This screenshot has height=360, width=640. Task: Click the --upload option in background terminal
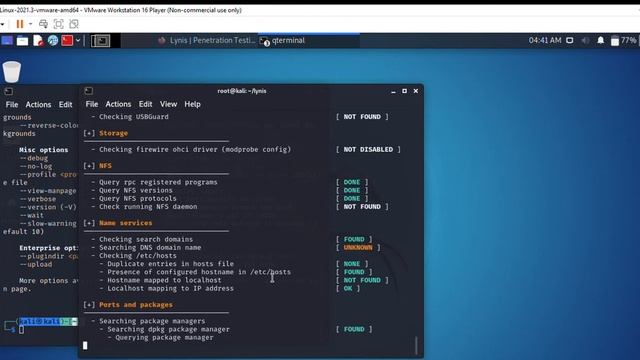click(36, 264)
